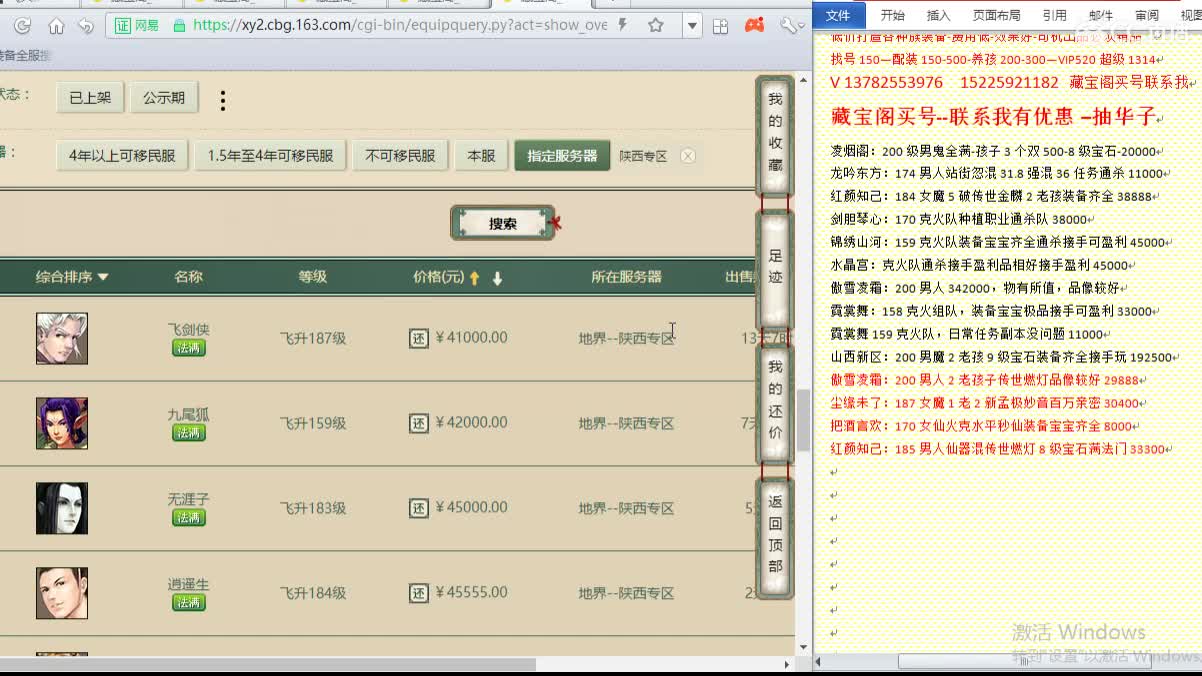Open the 我的还价 side panel
Screen dimensions: 1202x676
775,402
